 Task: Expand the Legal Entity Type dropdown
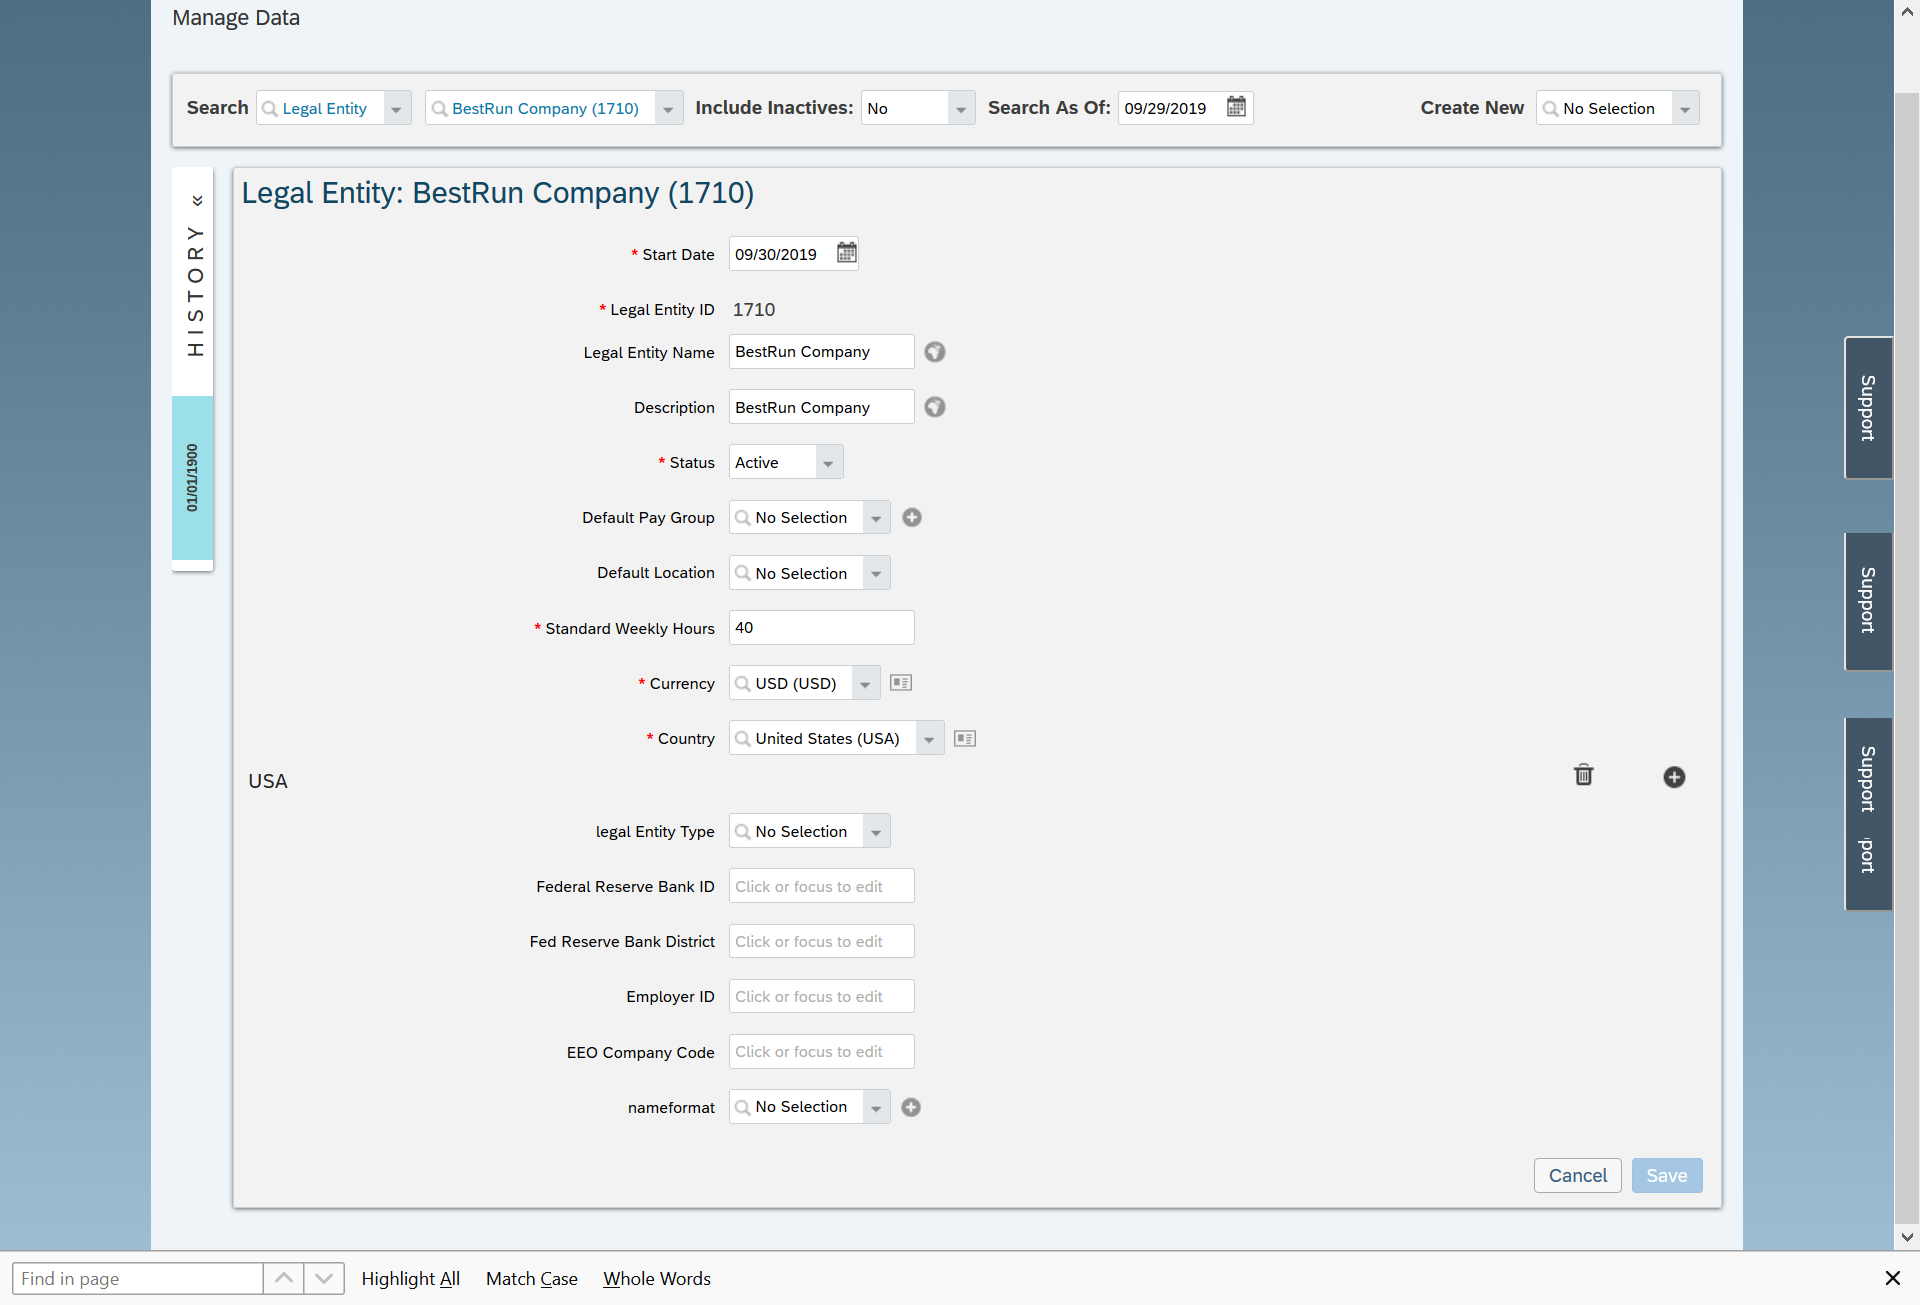[876, 830]
